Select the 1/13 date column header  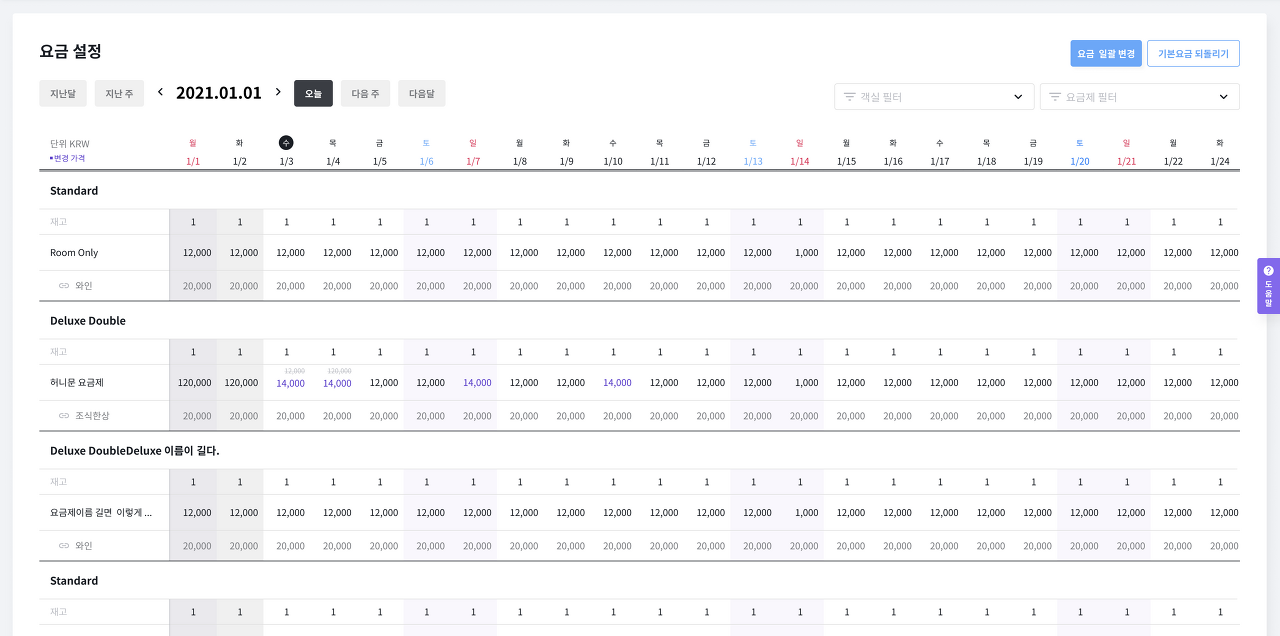click(x=753, y=152)
